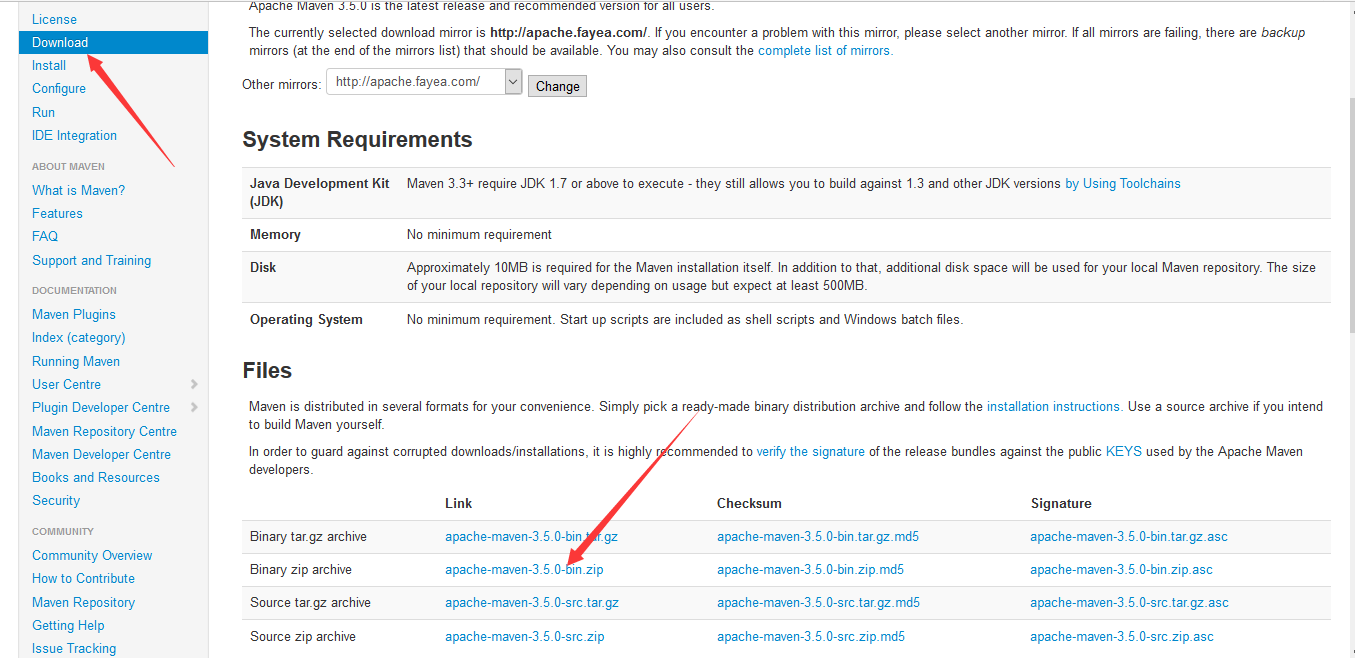The height and width of the screenshot is (658, 1355).
Task: Open complete list of mirrors link
Action: click(824, 50)
